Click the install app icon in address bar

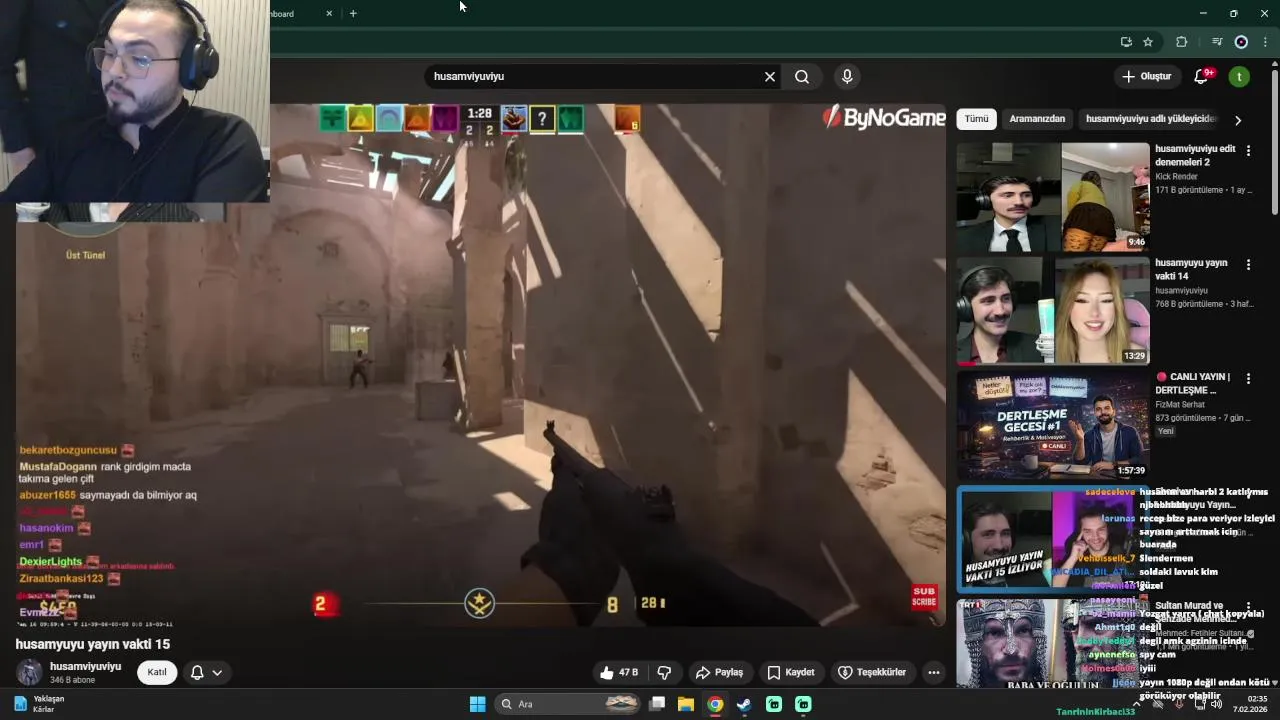tap(1126, 42)
